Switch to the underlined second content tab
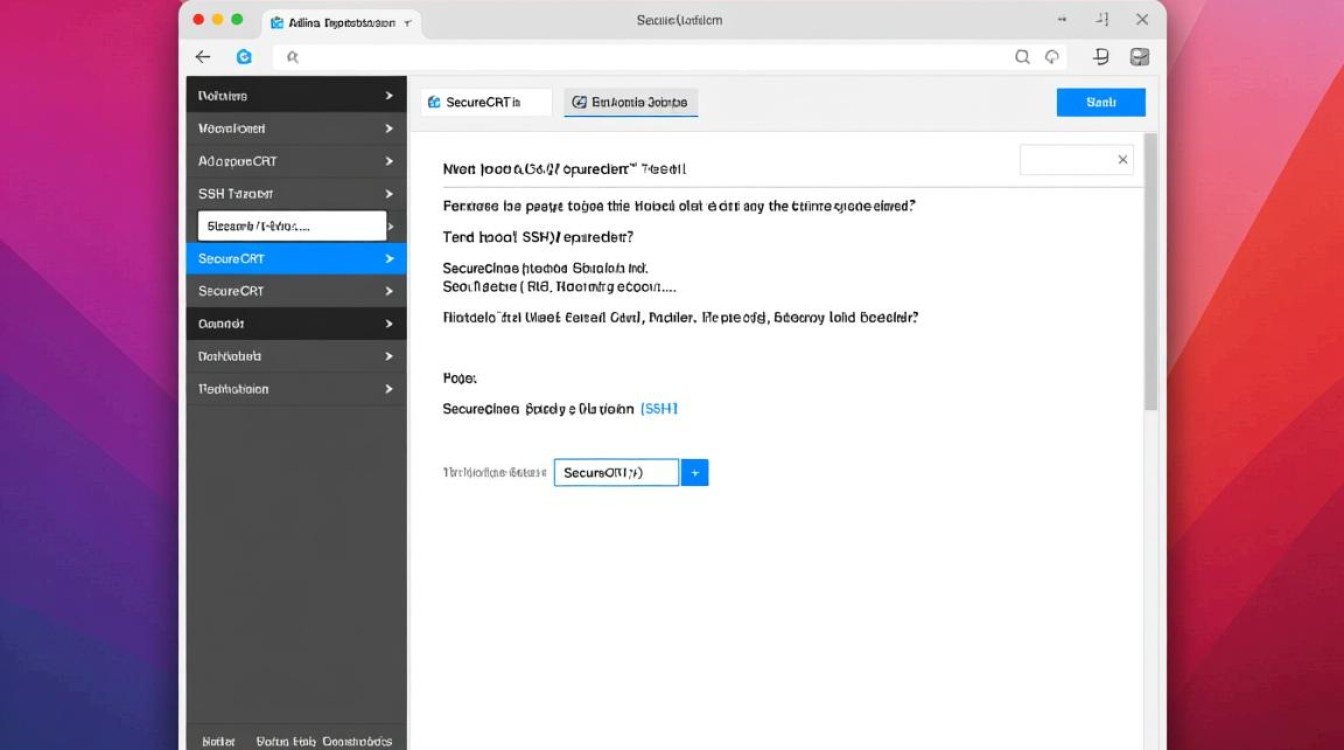The image size is (1344, 750). (630, 102)
